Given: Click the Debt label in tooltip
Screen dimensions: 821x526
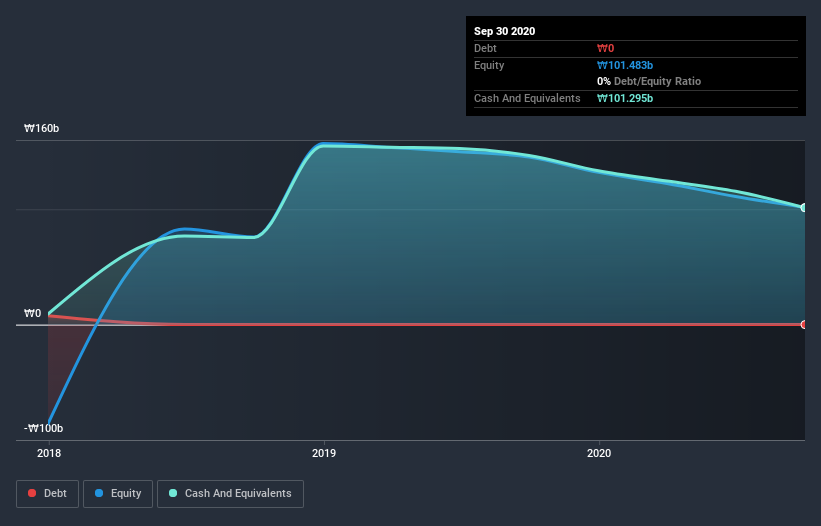Looking at the screenshot, I should click(485, 48).
